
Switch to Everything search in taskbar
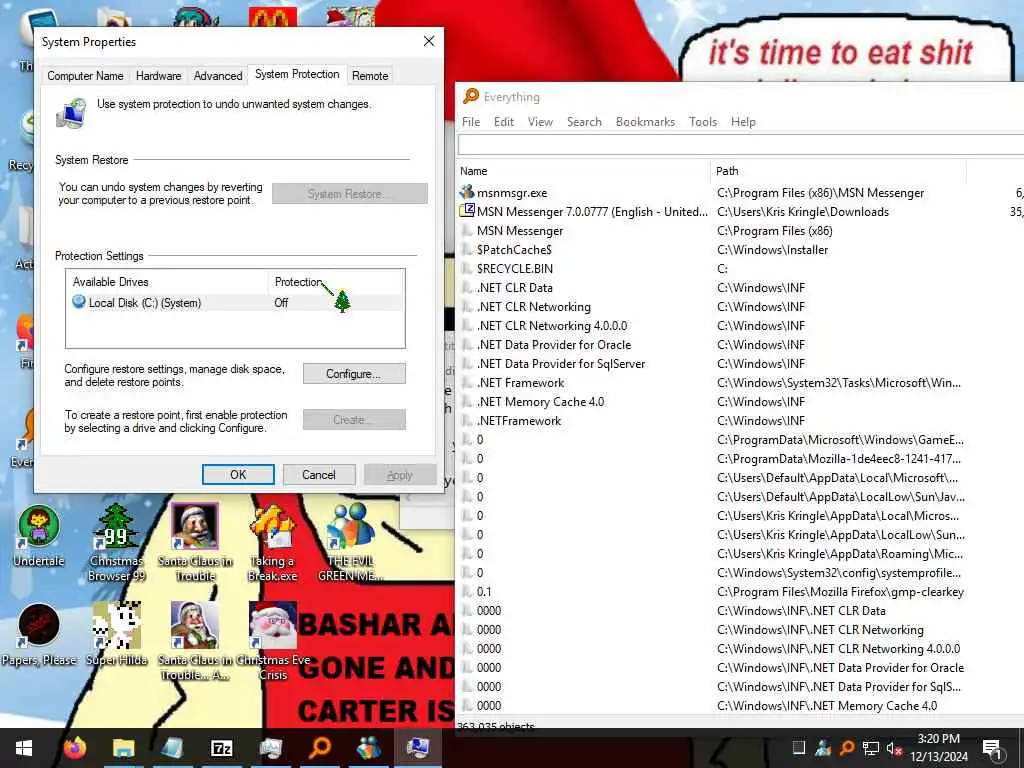click(x=320, y=748)
